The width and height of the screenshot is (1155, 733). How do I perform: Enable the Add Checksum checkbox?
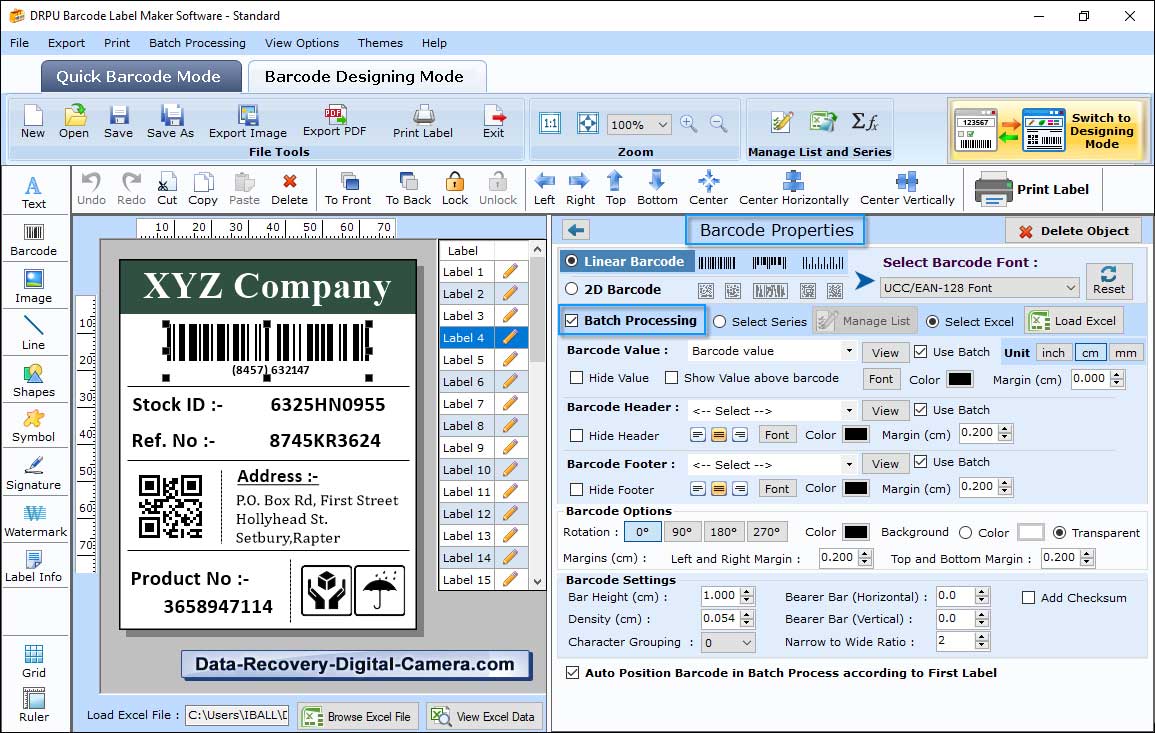1029,597
